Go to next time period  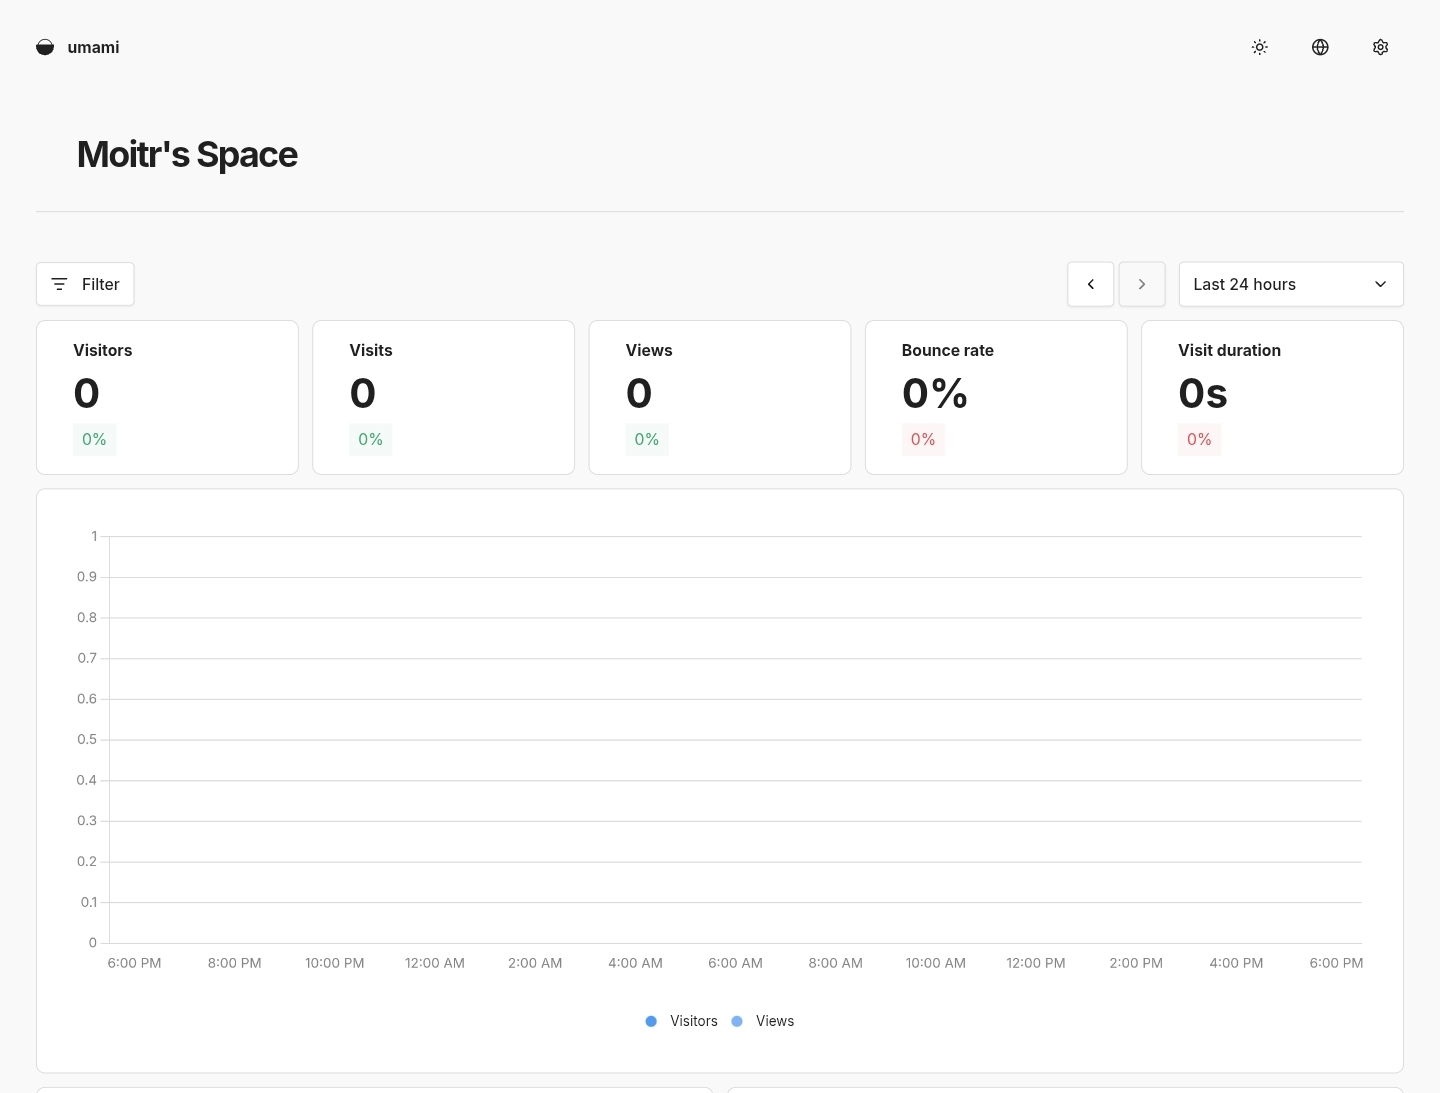pyautogui.click(x=1142, y=284)
